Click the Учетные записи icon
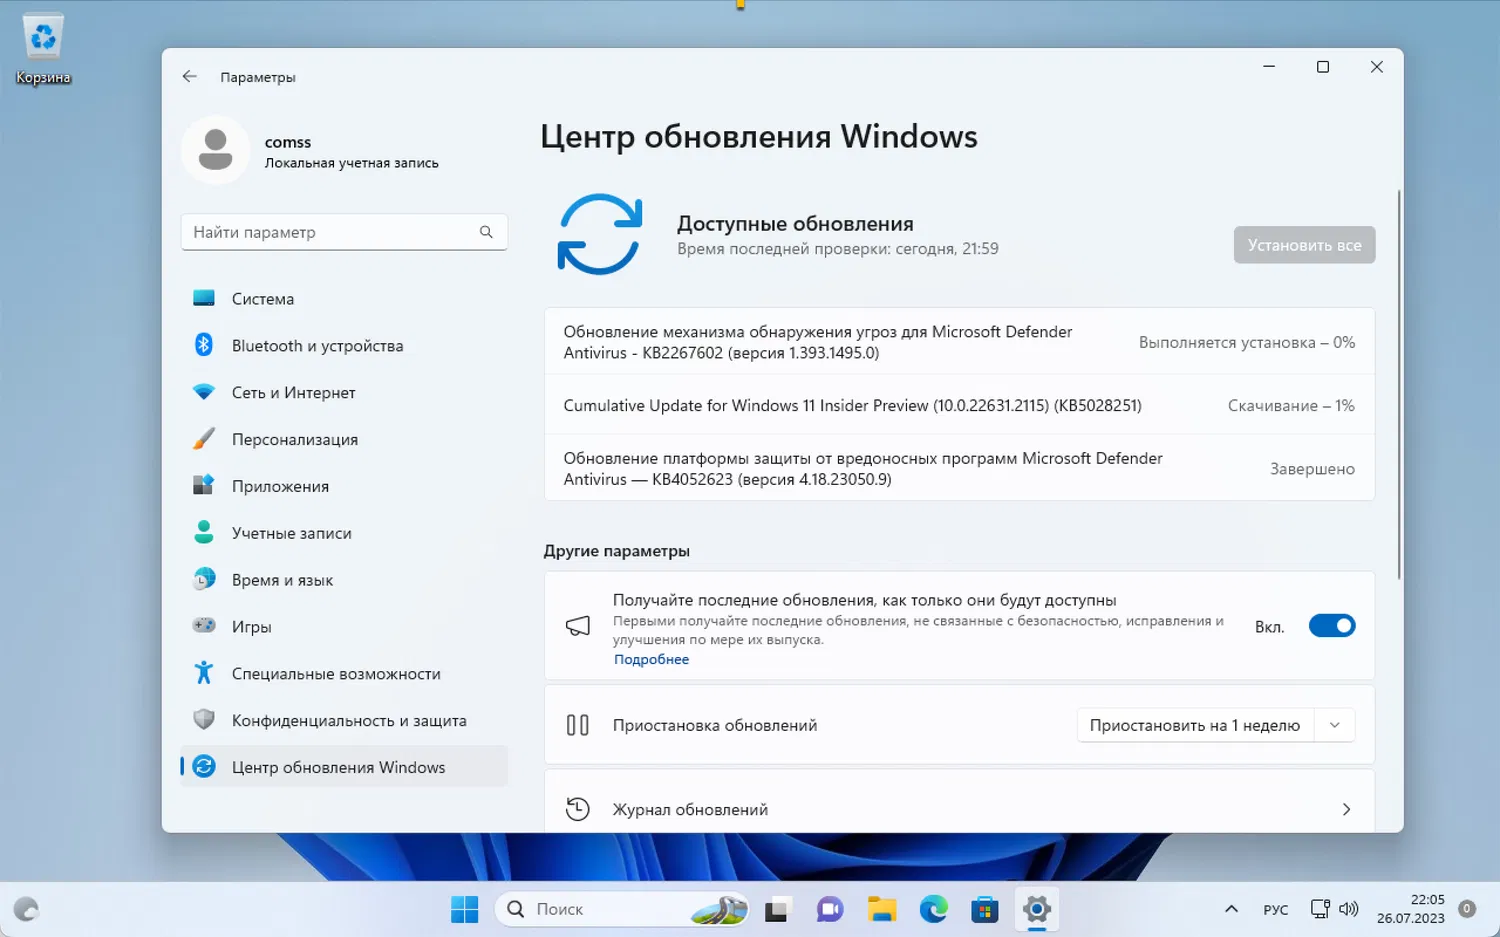The width and height of the screenshot is (1500, 937). click(x=204, y=533)
